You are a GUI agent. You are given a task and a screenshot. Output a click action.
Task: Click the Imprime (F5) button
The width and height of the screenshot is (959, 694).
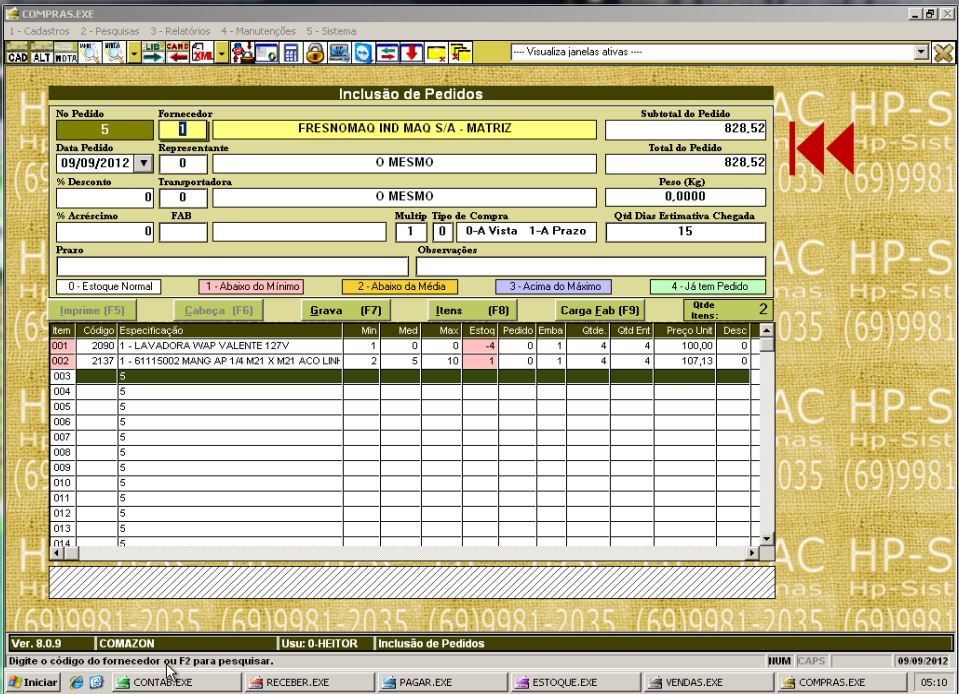click(x=92, y=311)
